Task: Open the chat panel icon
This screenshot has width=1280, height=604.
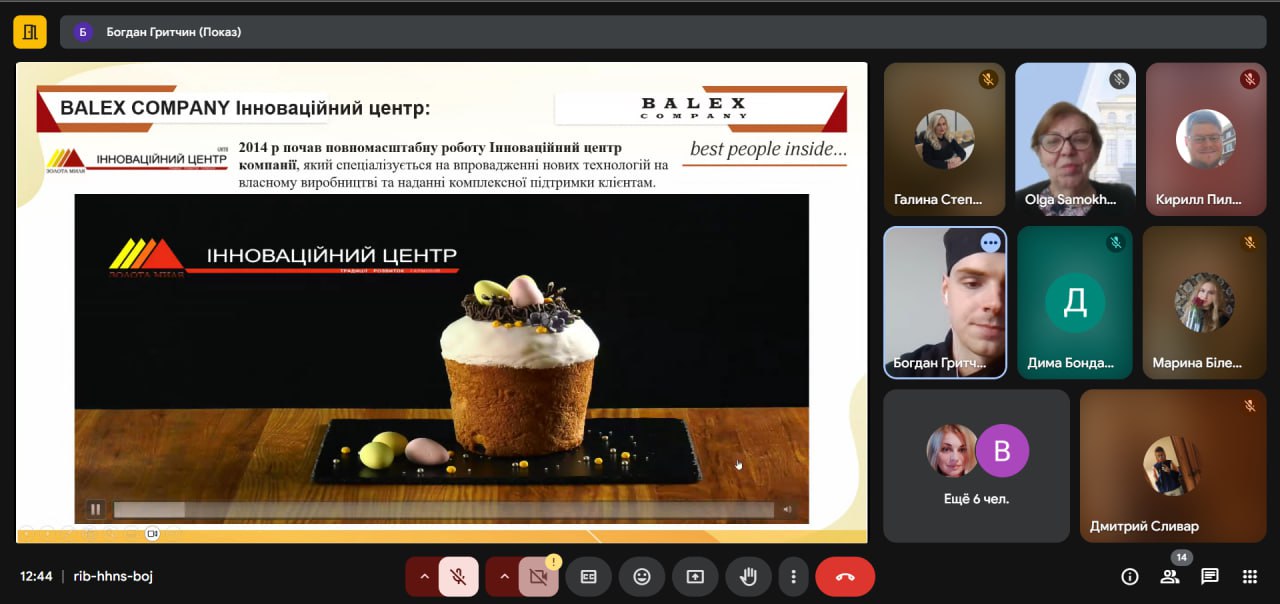Action: [x=1209, y=577]
